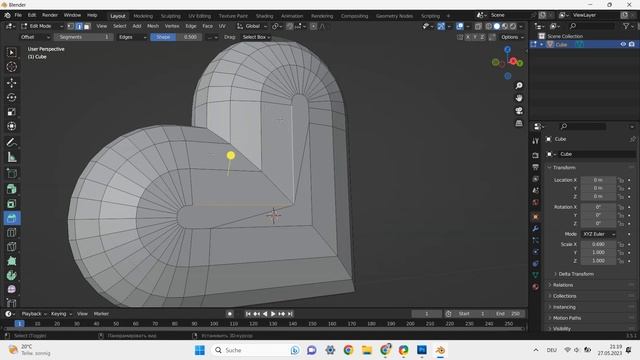Select the Extrude Region tool
Viewport: 640px width, 360px height.
11,189
